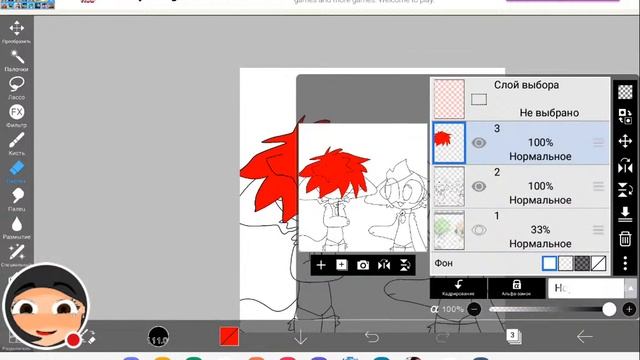Click the invert selection layer icon
Viewport: 640px width, 360px height.
625,116
